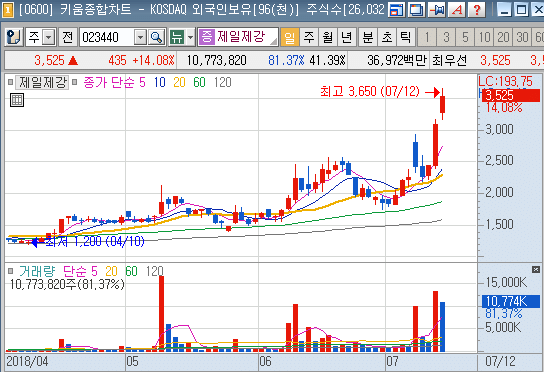The width and height of the screenshot is (544, 372).
Task: Click the title bar app icon numbered 1
Action: [7, 10]
